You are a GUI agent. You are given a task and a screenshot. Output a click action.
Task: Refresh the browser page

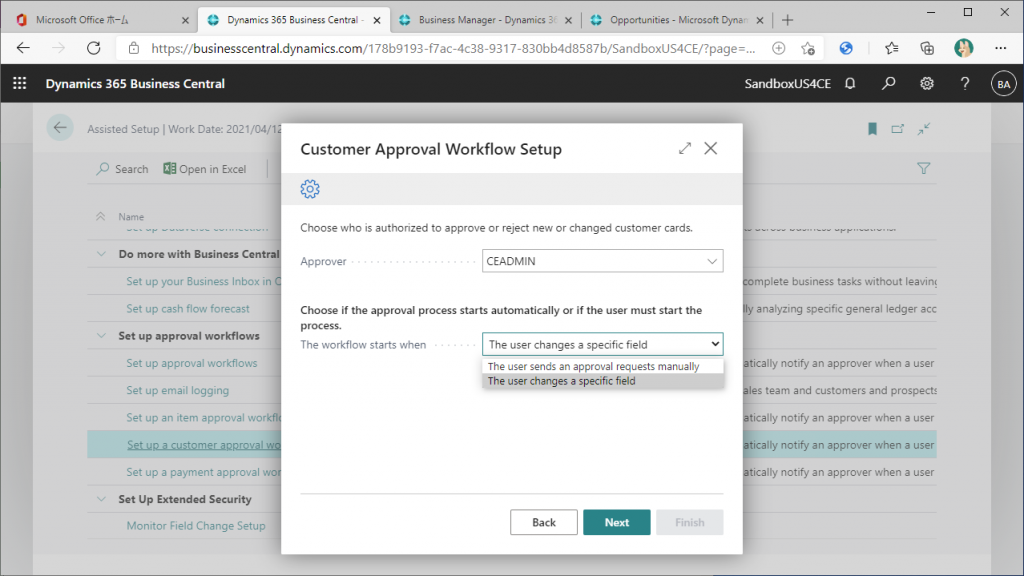[94, 48]
